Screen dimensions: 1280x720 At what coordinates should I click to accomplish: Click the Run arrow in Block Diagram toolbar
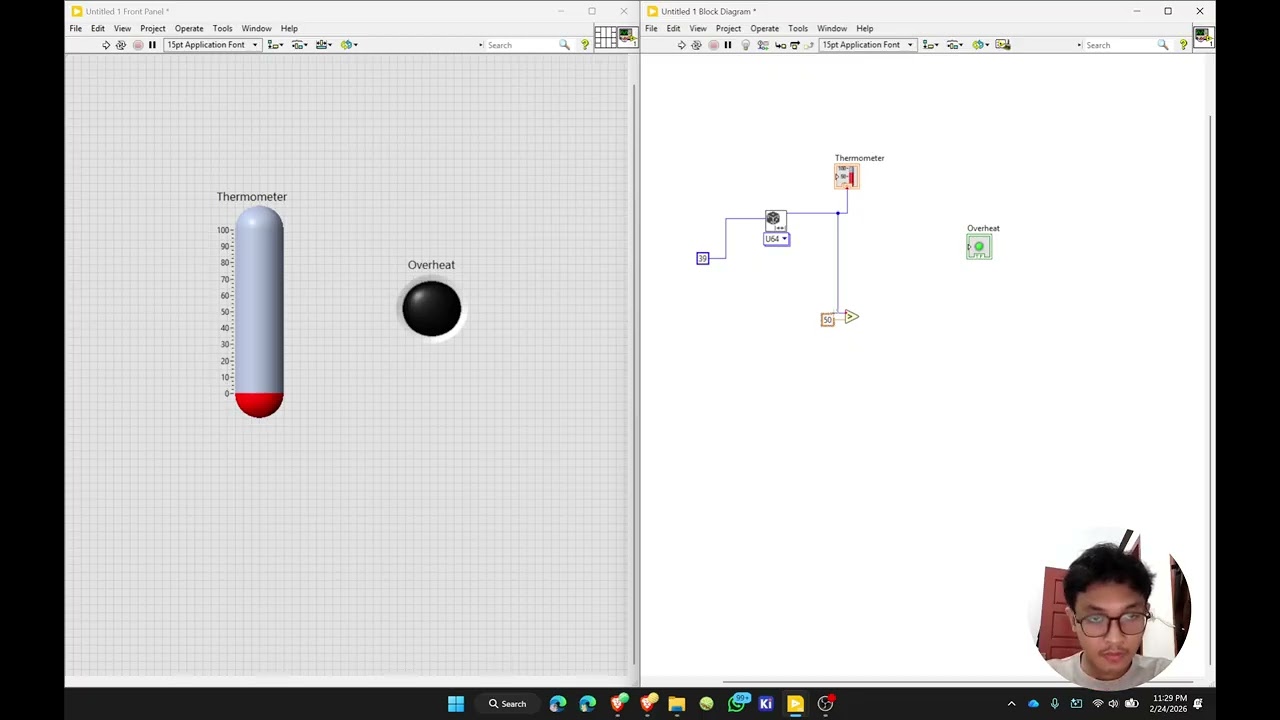pos(682,45)
